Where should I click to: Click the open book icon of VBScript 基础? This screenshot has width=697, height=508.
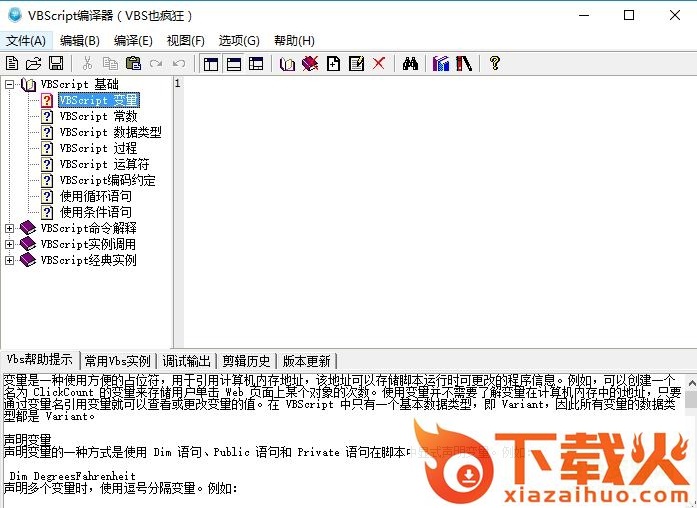click(28, 84)
